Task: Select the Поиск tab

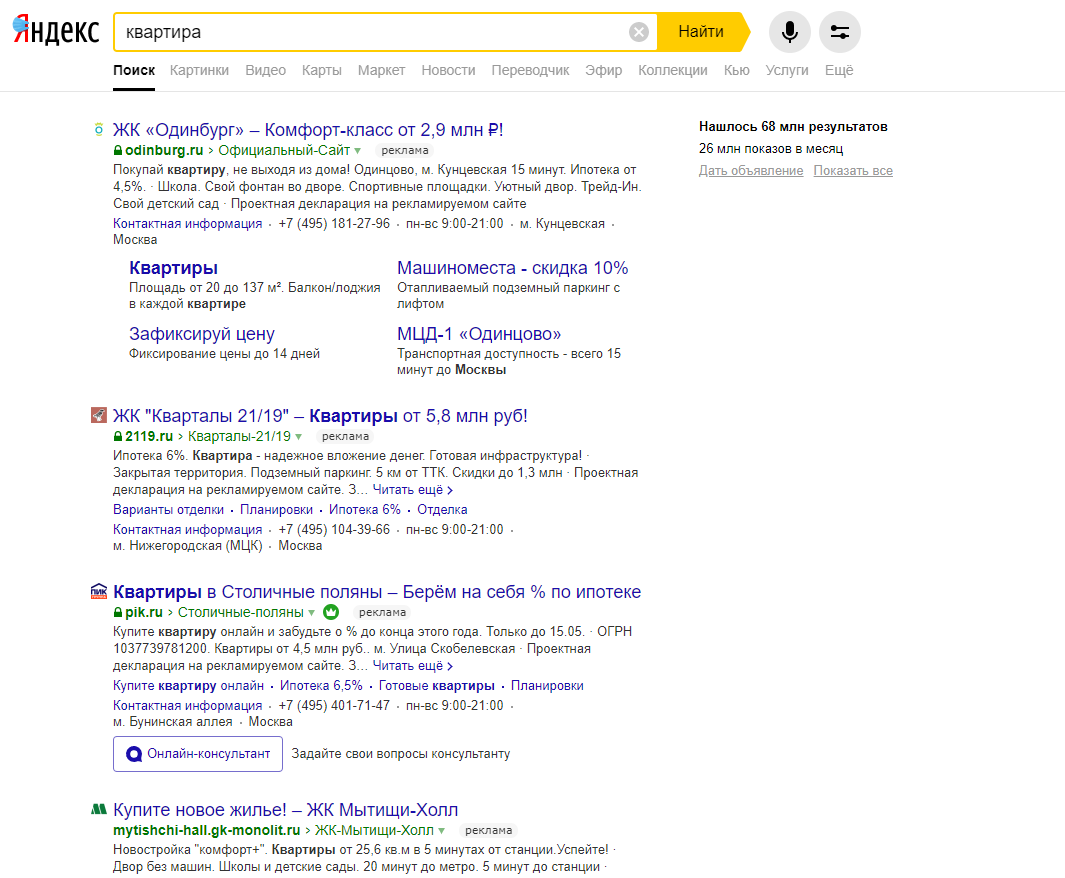Action: 134,70
